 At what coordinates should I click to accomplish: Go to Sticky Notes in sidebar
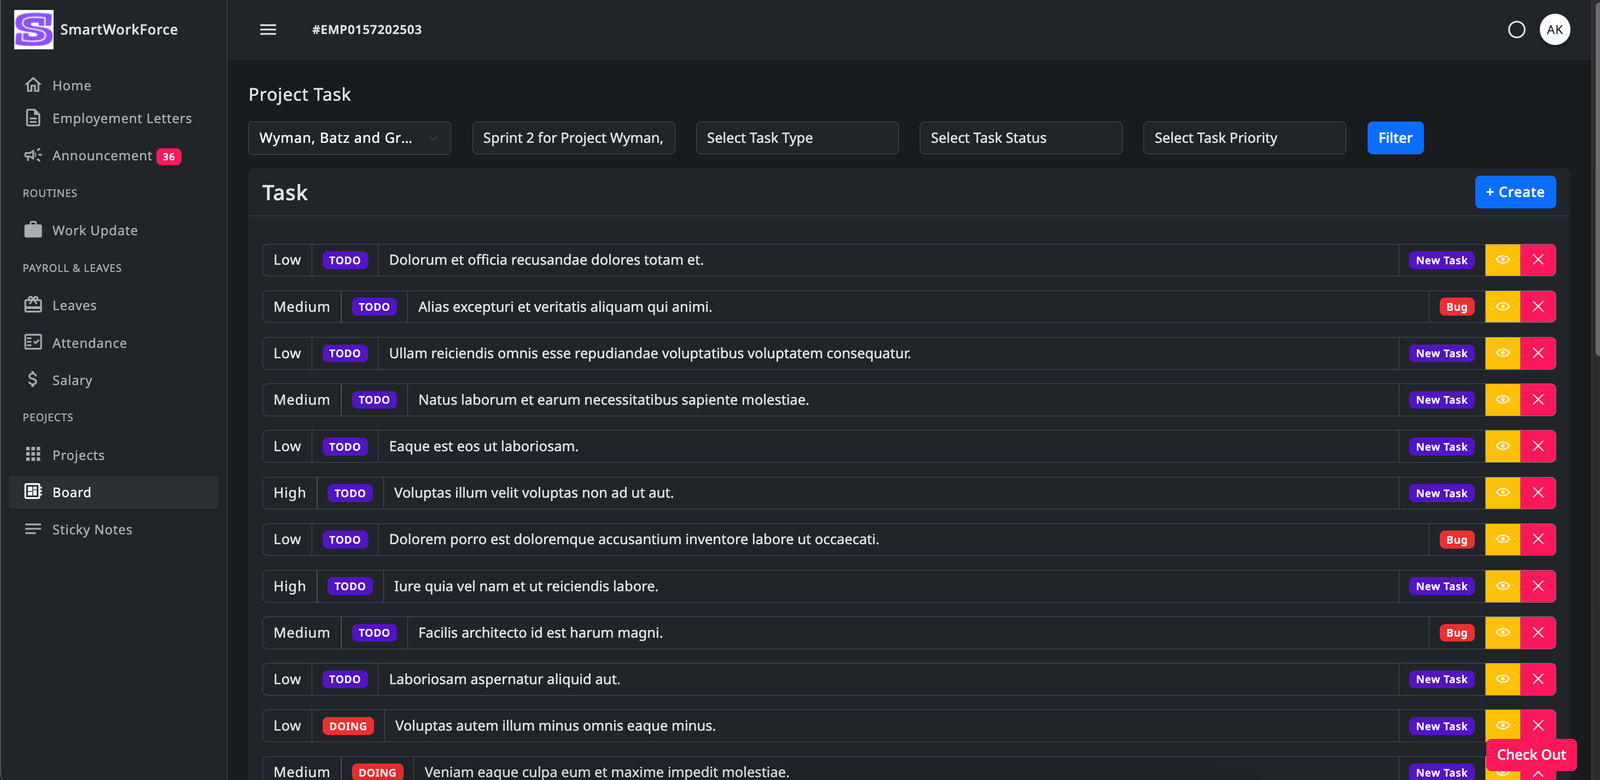(92, 530)
